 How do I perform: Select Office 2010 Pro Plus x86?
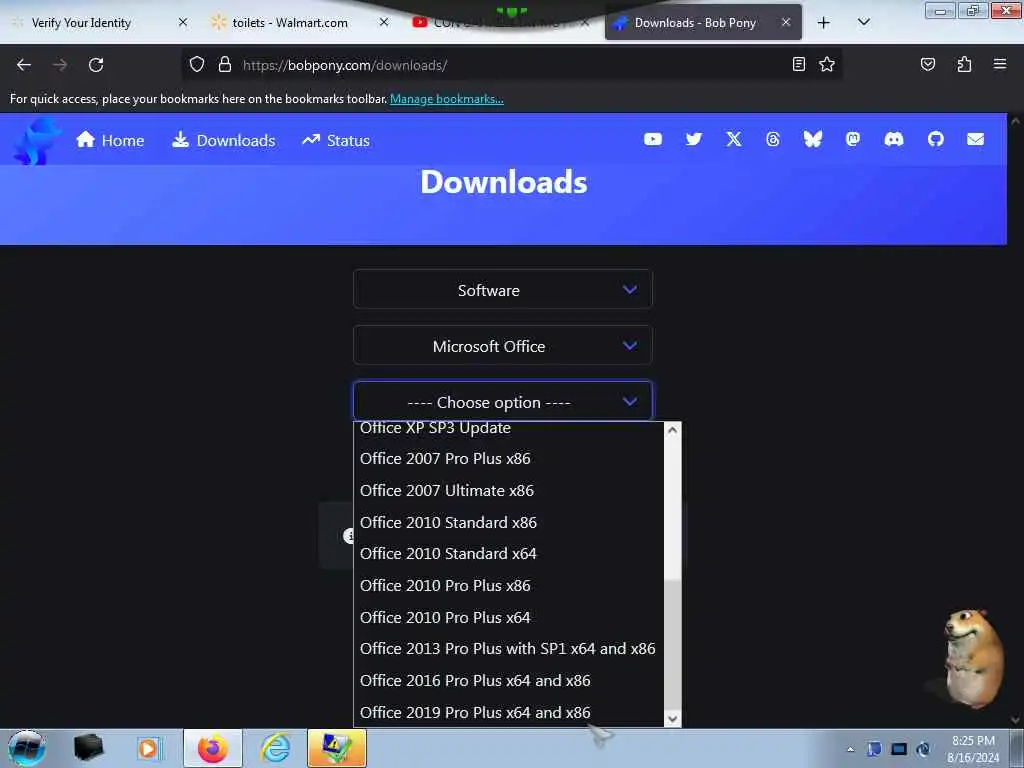508,586
